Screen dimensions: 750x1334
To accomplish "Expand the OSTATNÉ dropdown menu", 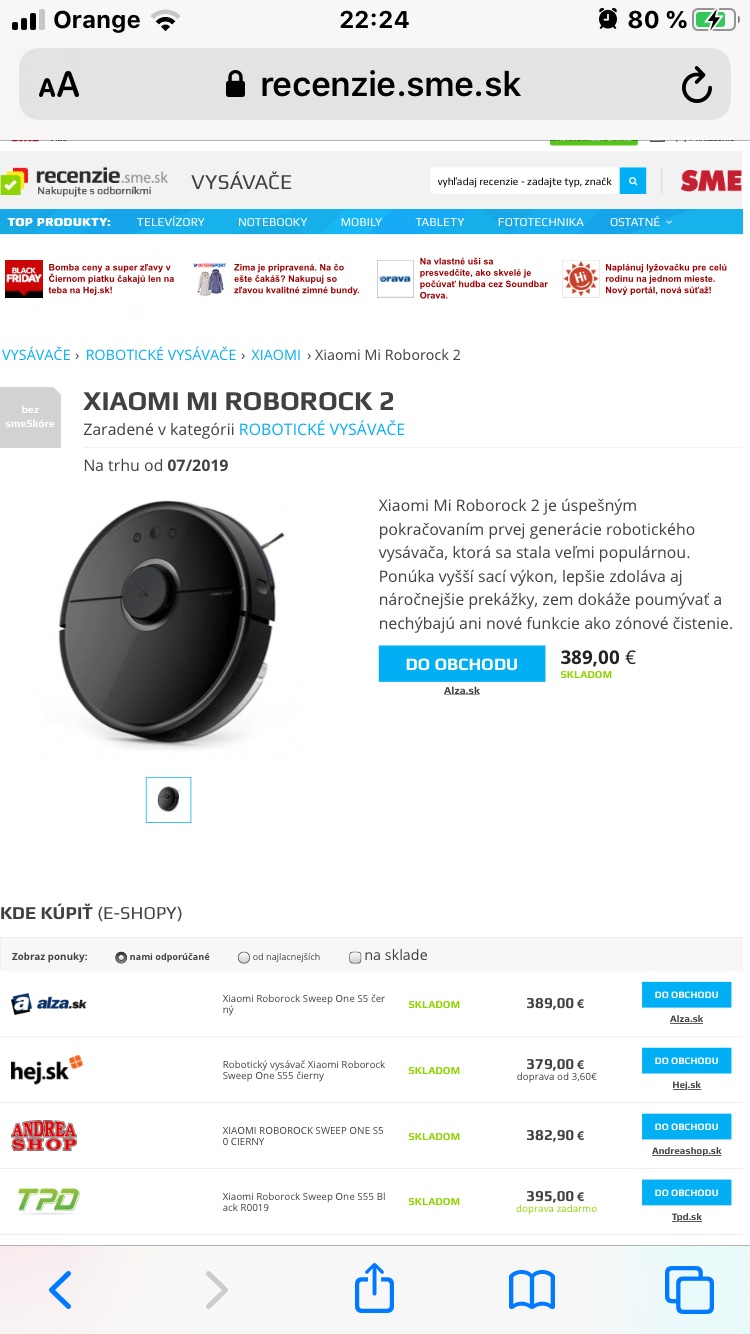I will pos(641,222).
